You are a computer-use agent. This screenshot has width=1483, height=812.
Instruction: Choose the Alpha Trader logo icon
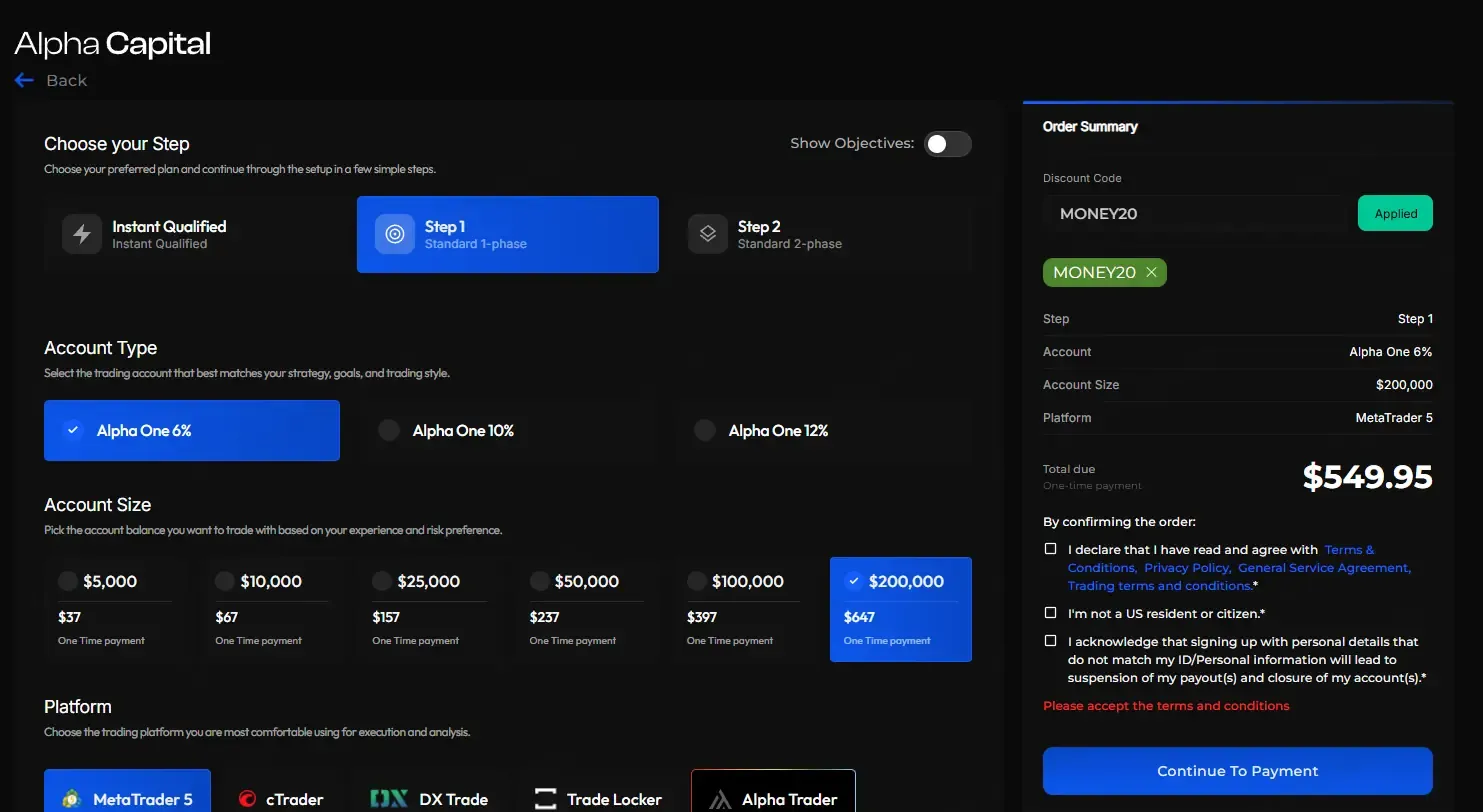(x=720, y=799)
